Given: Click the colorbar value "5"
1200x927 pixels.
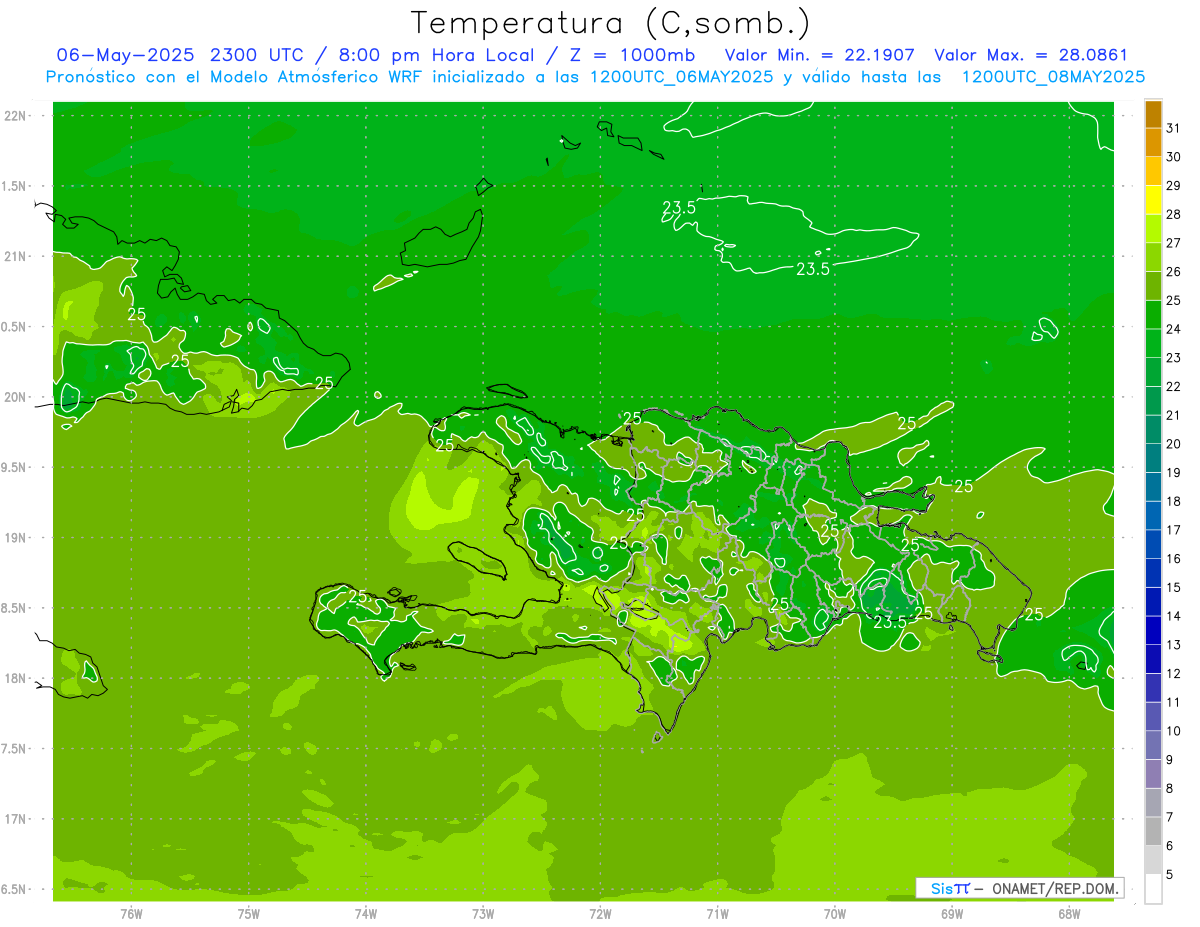Looking at the screenshot, I should (1170, 875).
